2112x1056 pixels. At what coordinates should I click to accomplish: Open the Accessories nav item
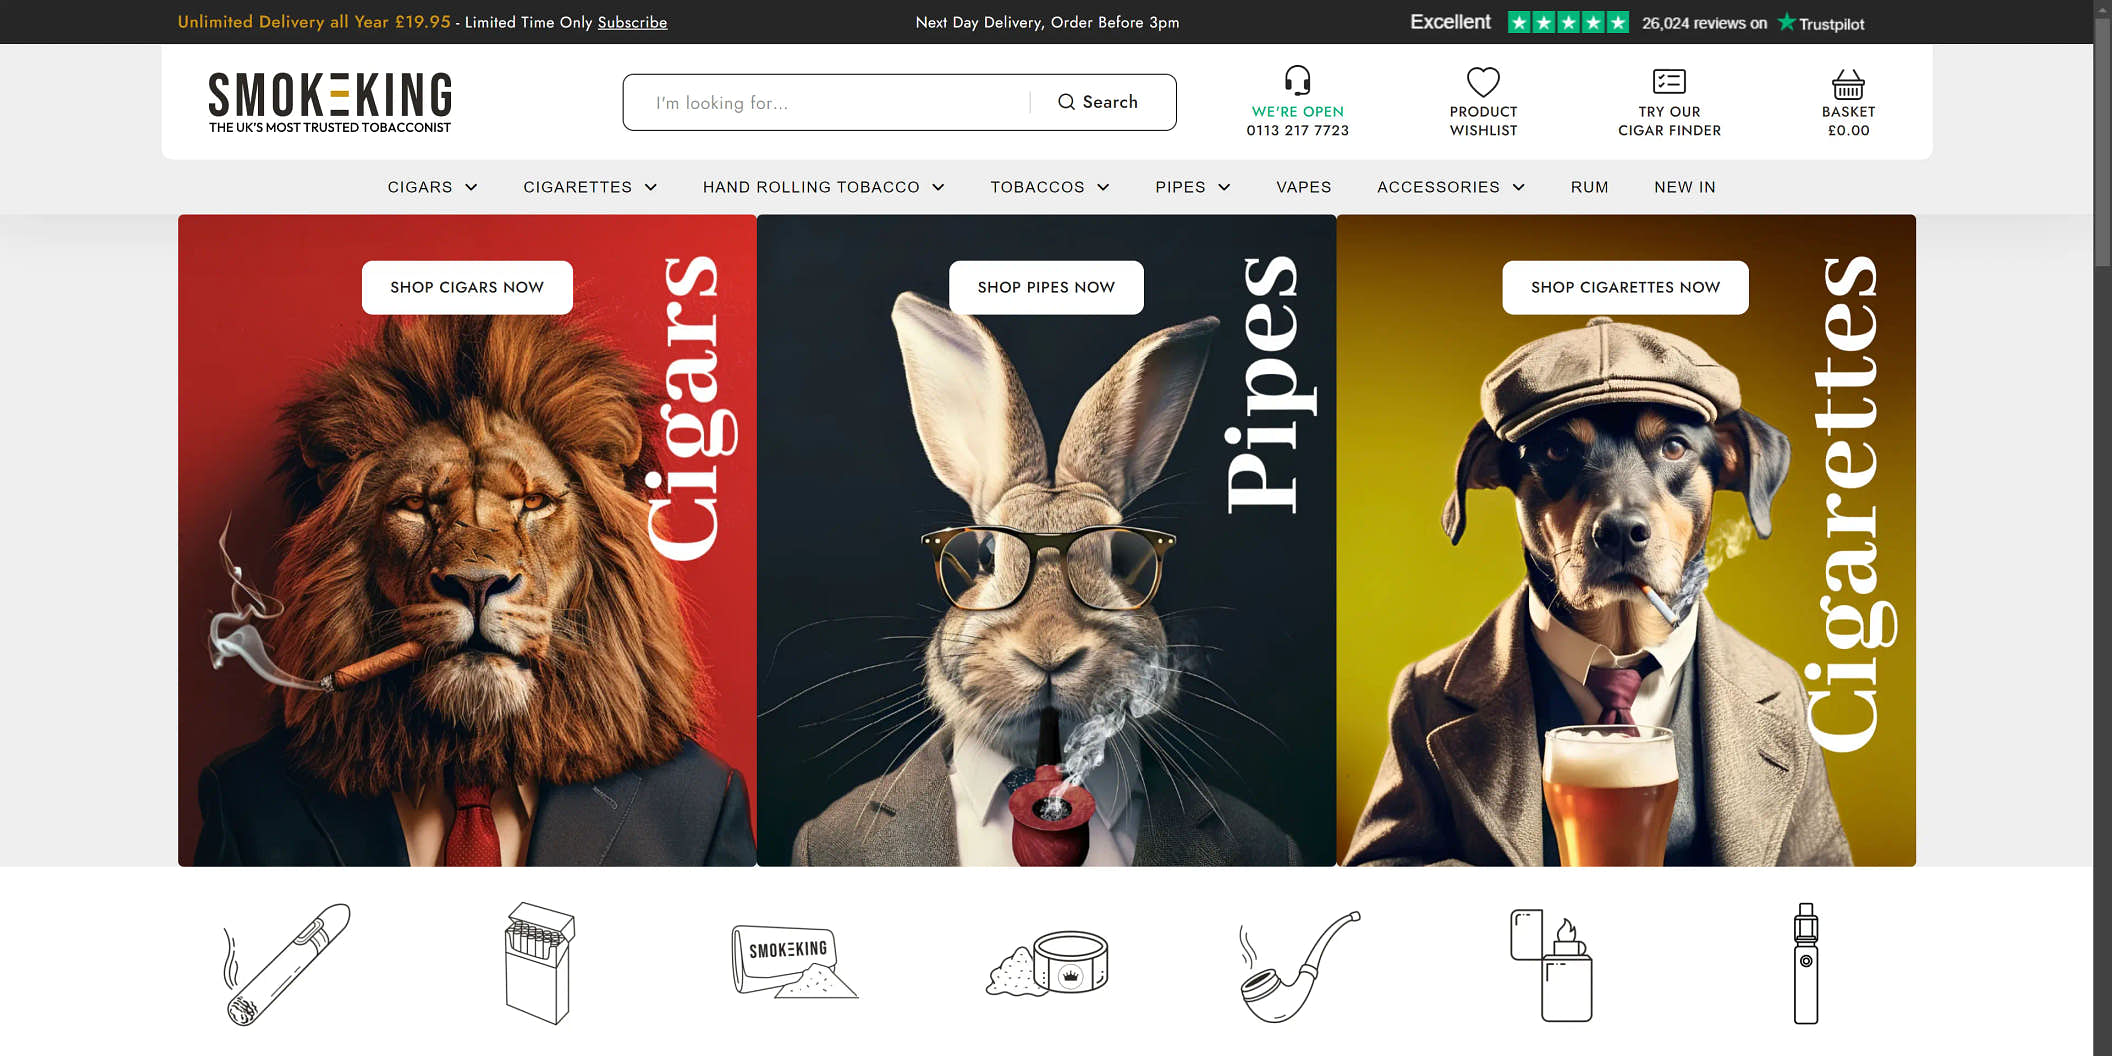[1438, 187]
